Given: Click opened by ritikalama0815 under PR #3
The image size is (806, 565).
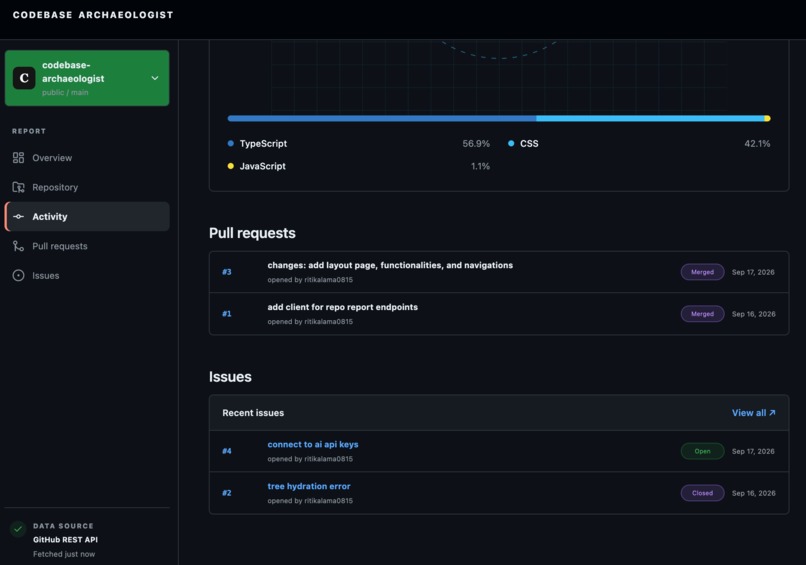Looking at the screenshot, I should (x=310, y=280).
